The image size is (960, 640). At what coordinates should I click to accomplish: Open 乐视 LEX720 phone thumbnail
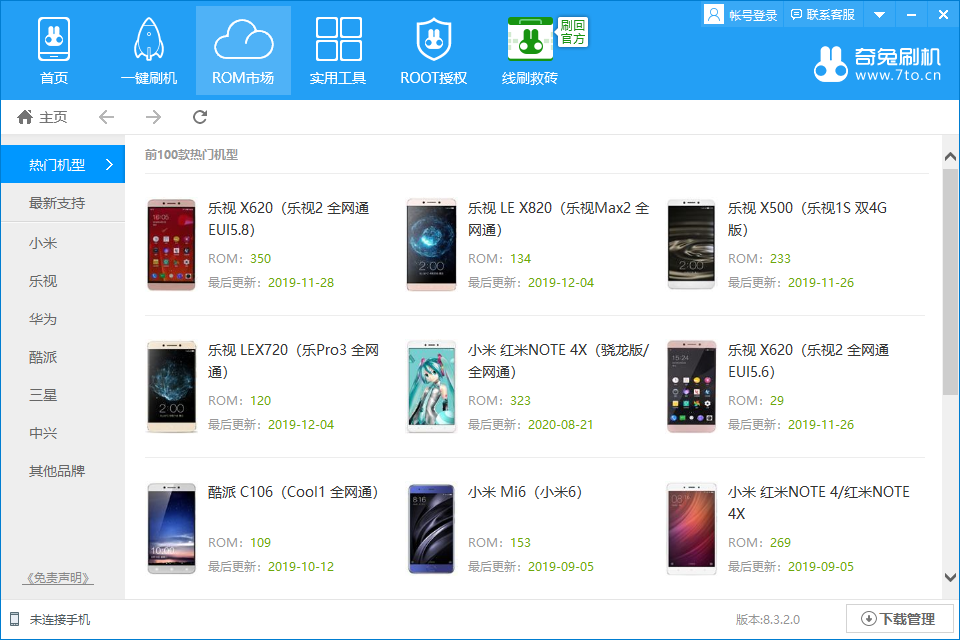(x=171, y=386)
